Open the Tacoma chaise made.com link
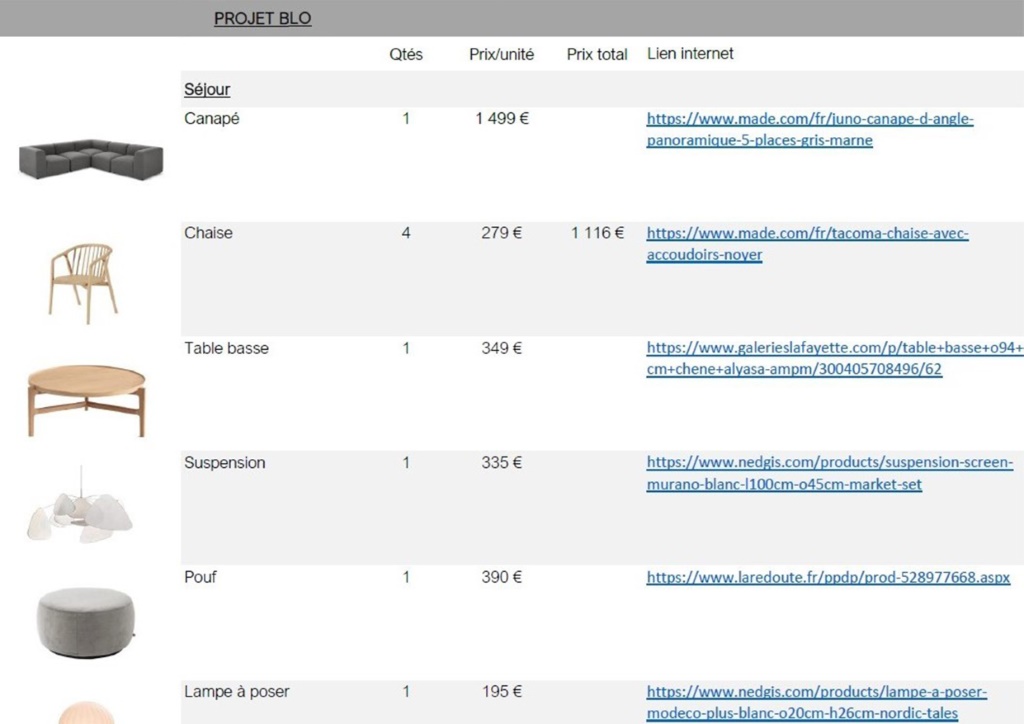Viewport: 1024px width, 724px height. (x=807, y=244)
